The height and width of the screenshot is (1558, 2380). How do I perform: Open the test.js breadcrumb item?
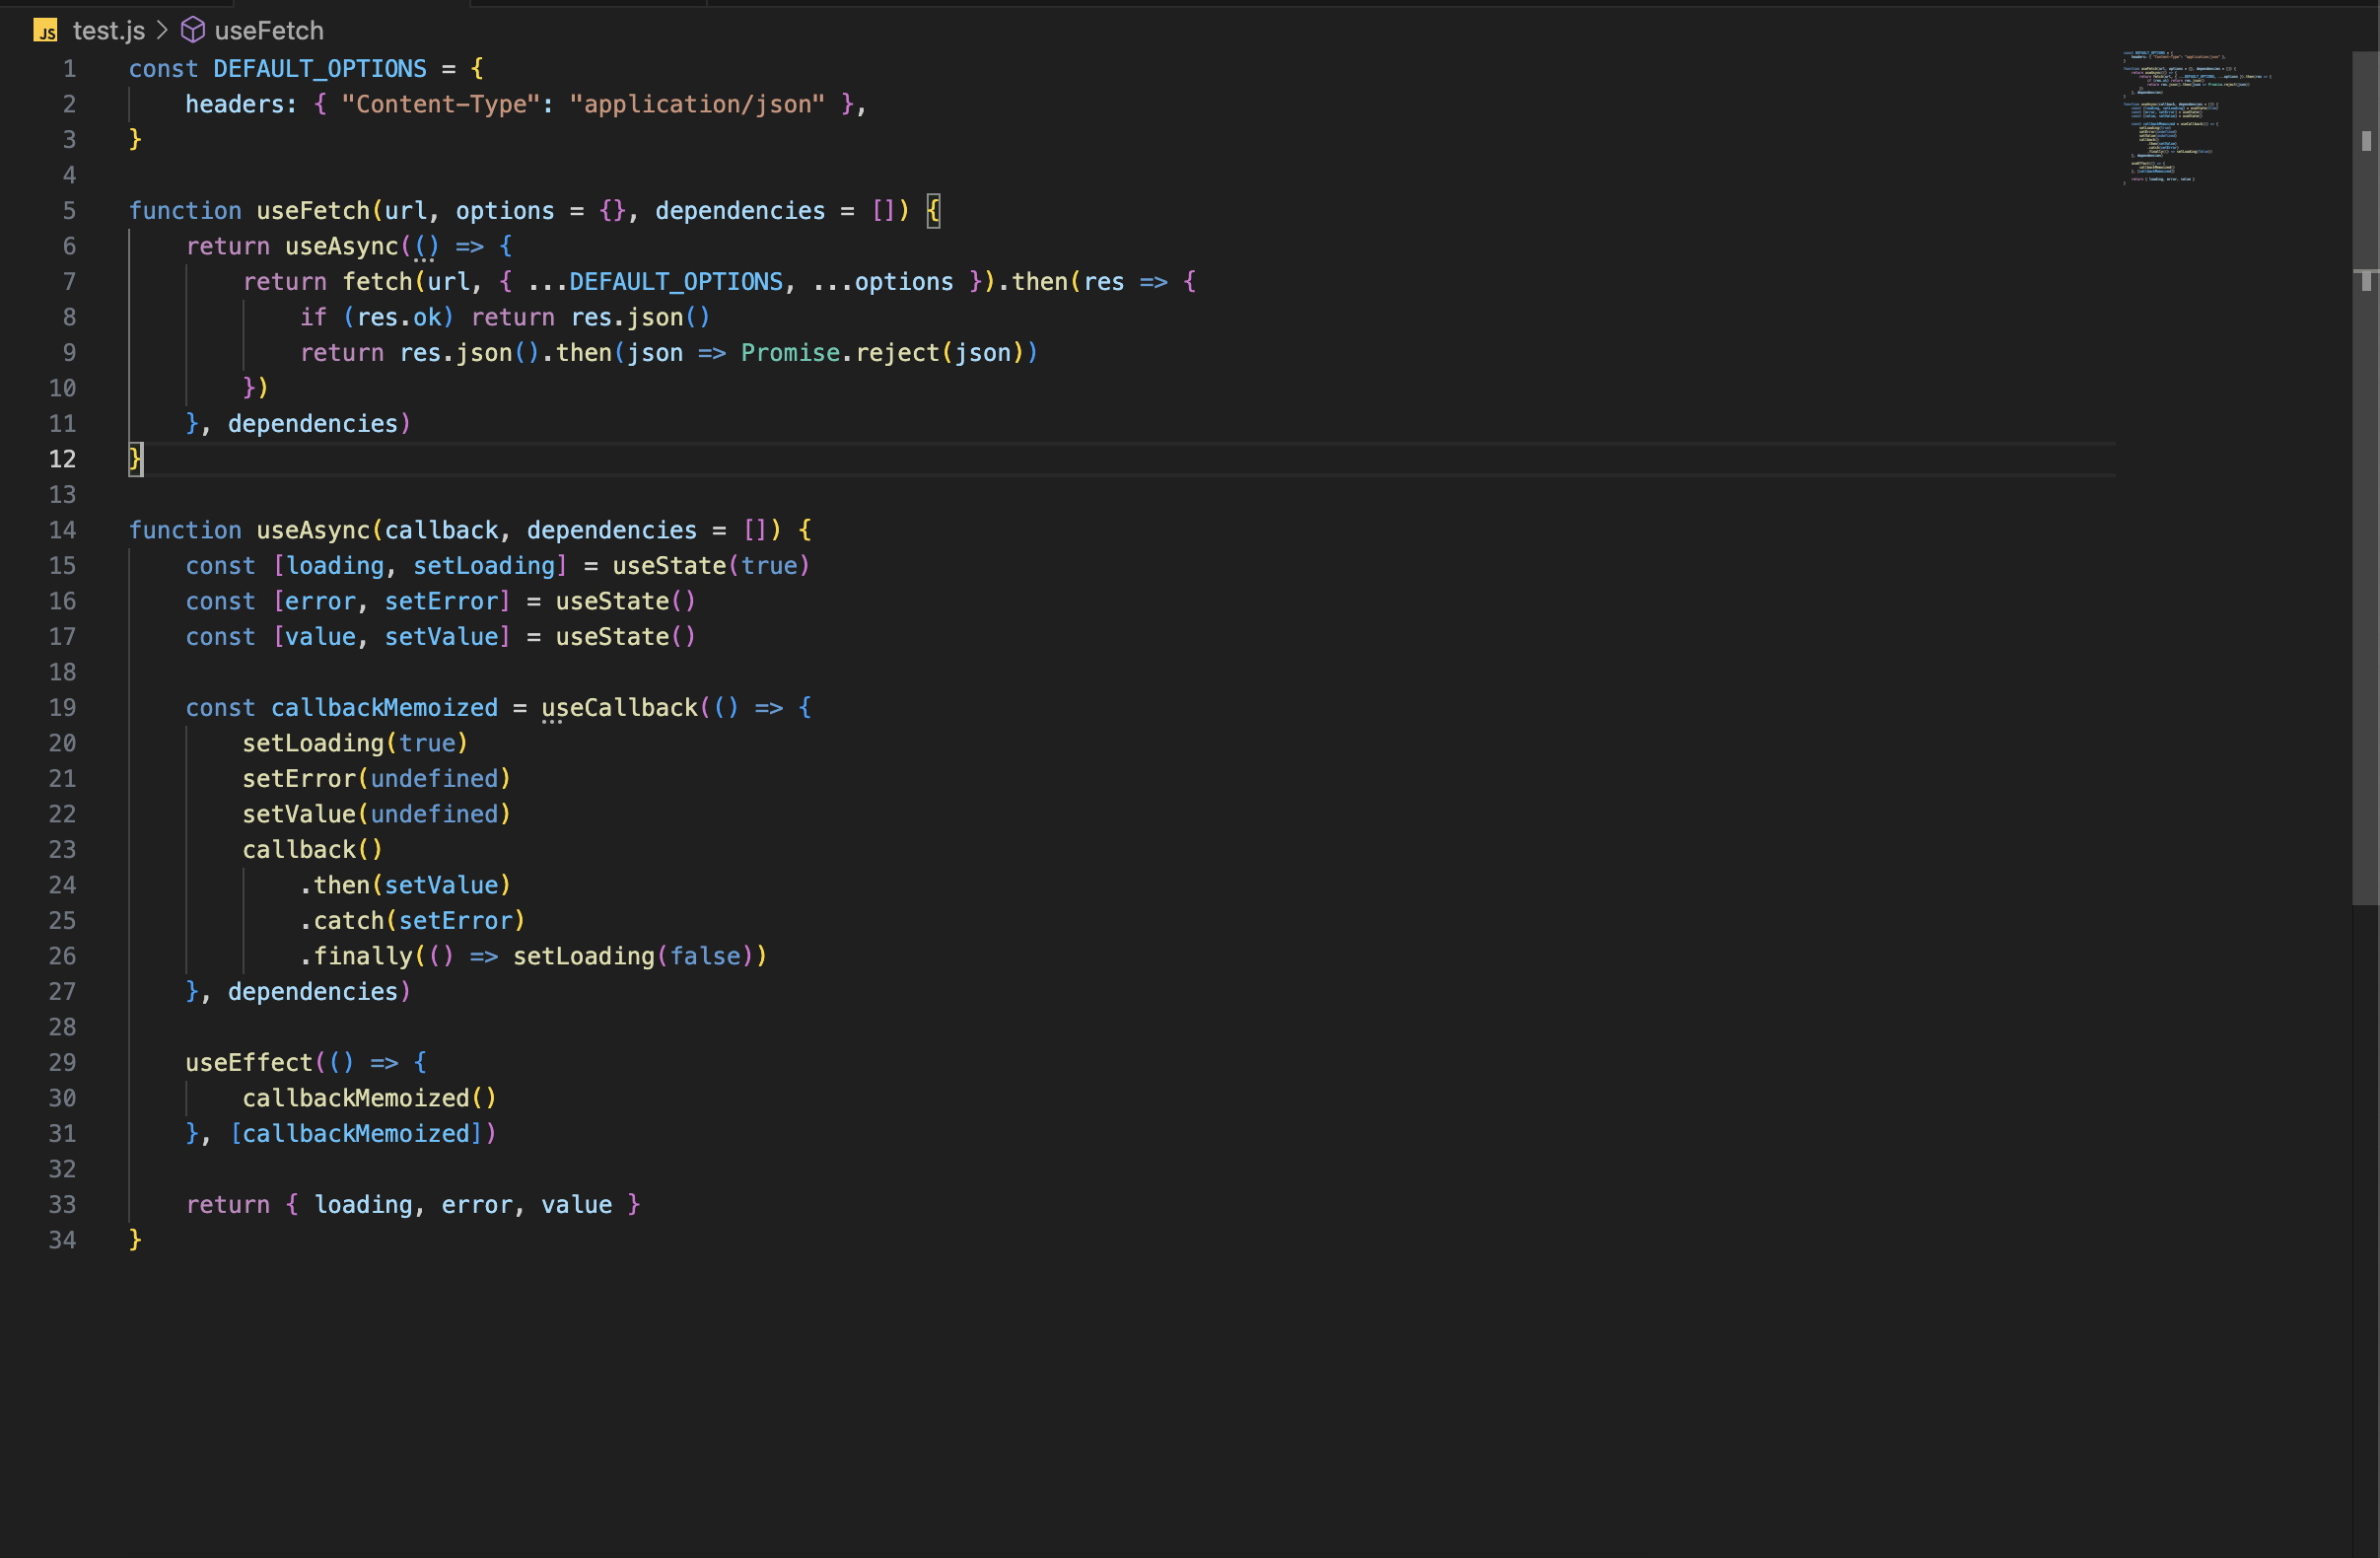(108, 31)
